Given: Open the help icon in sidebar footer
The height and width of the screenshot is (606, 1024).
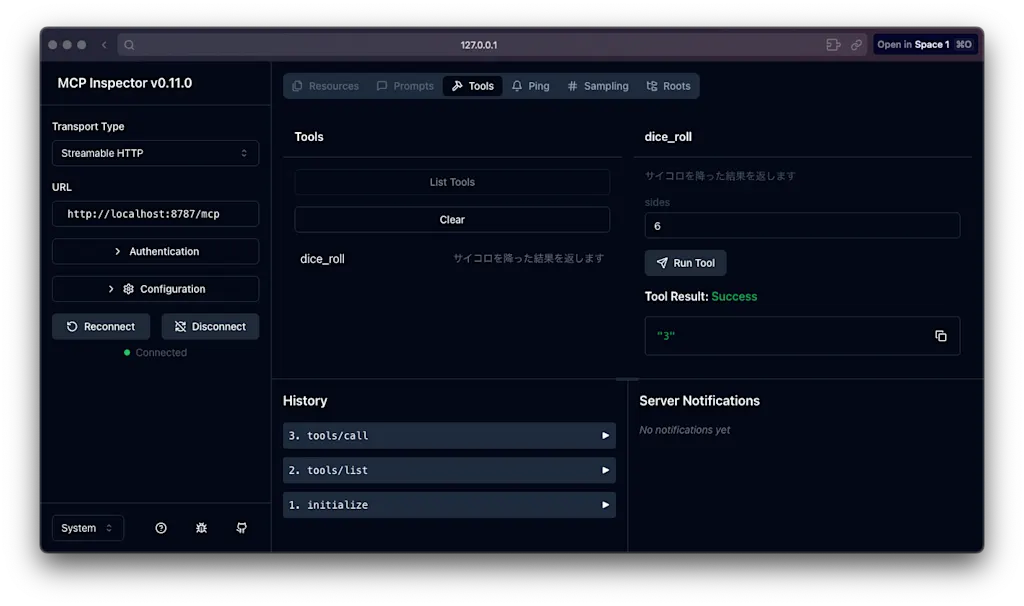Looking at the screenshot, I should [x=161, y=528].
